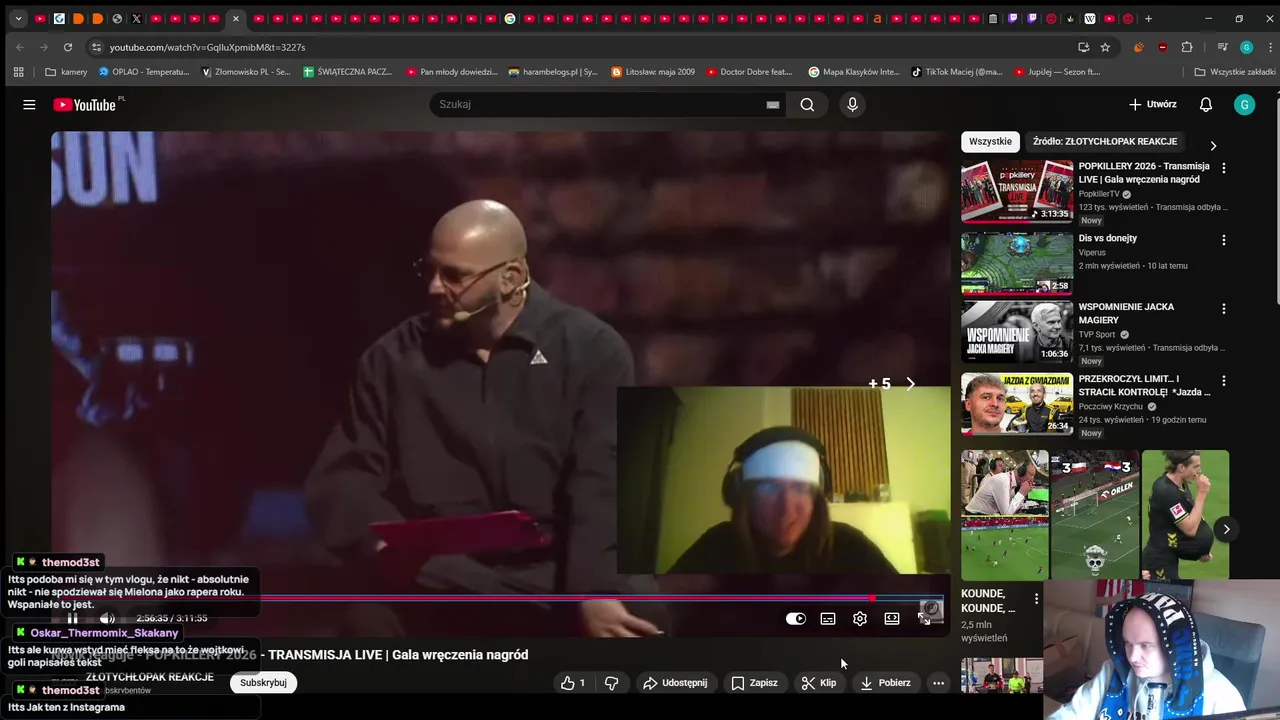The width and height of the screenshot is (1280, 720).
Task: Pause the video playback
Action: pos(72,618)
